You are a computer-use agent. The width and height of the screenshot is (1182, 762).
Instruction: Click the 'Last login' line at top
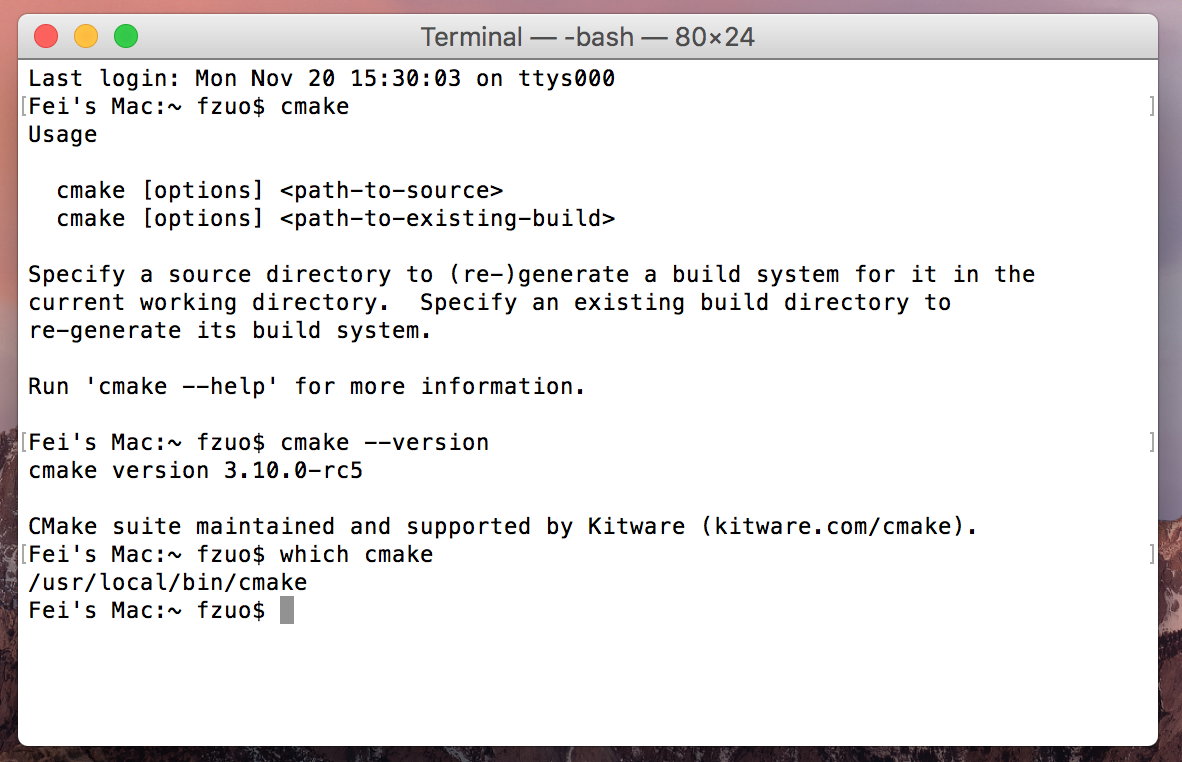tap(321, 78)
